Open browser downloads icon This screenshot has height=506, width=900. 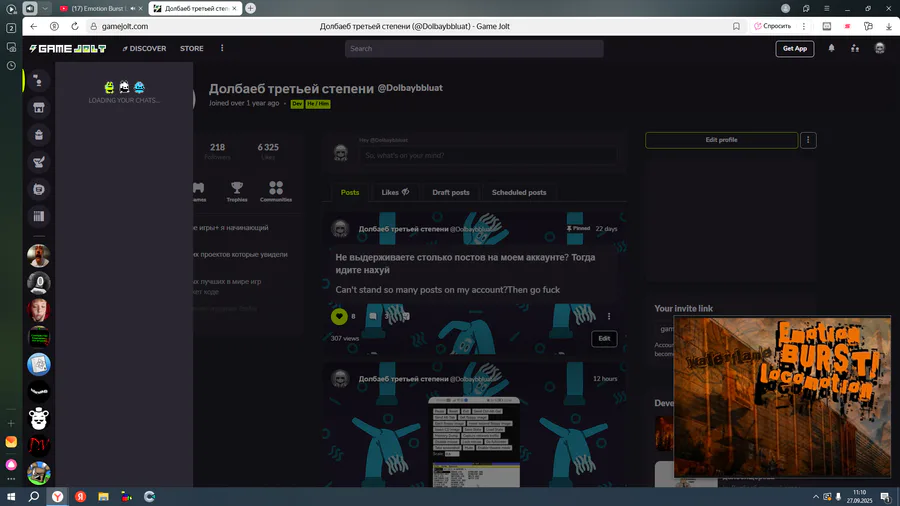click(889, 26)
